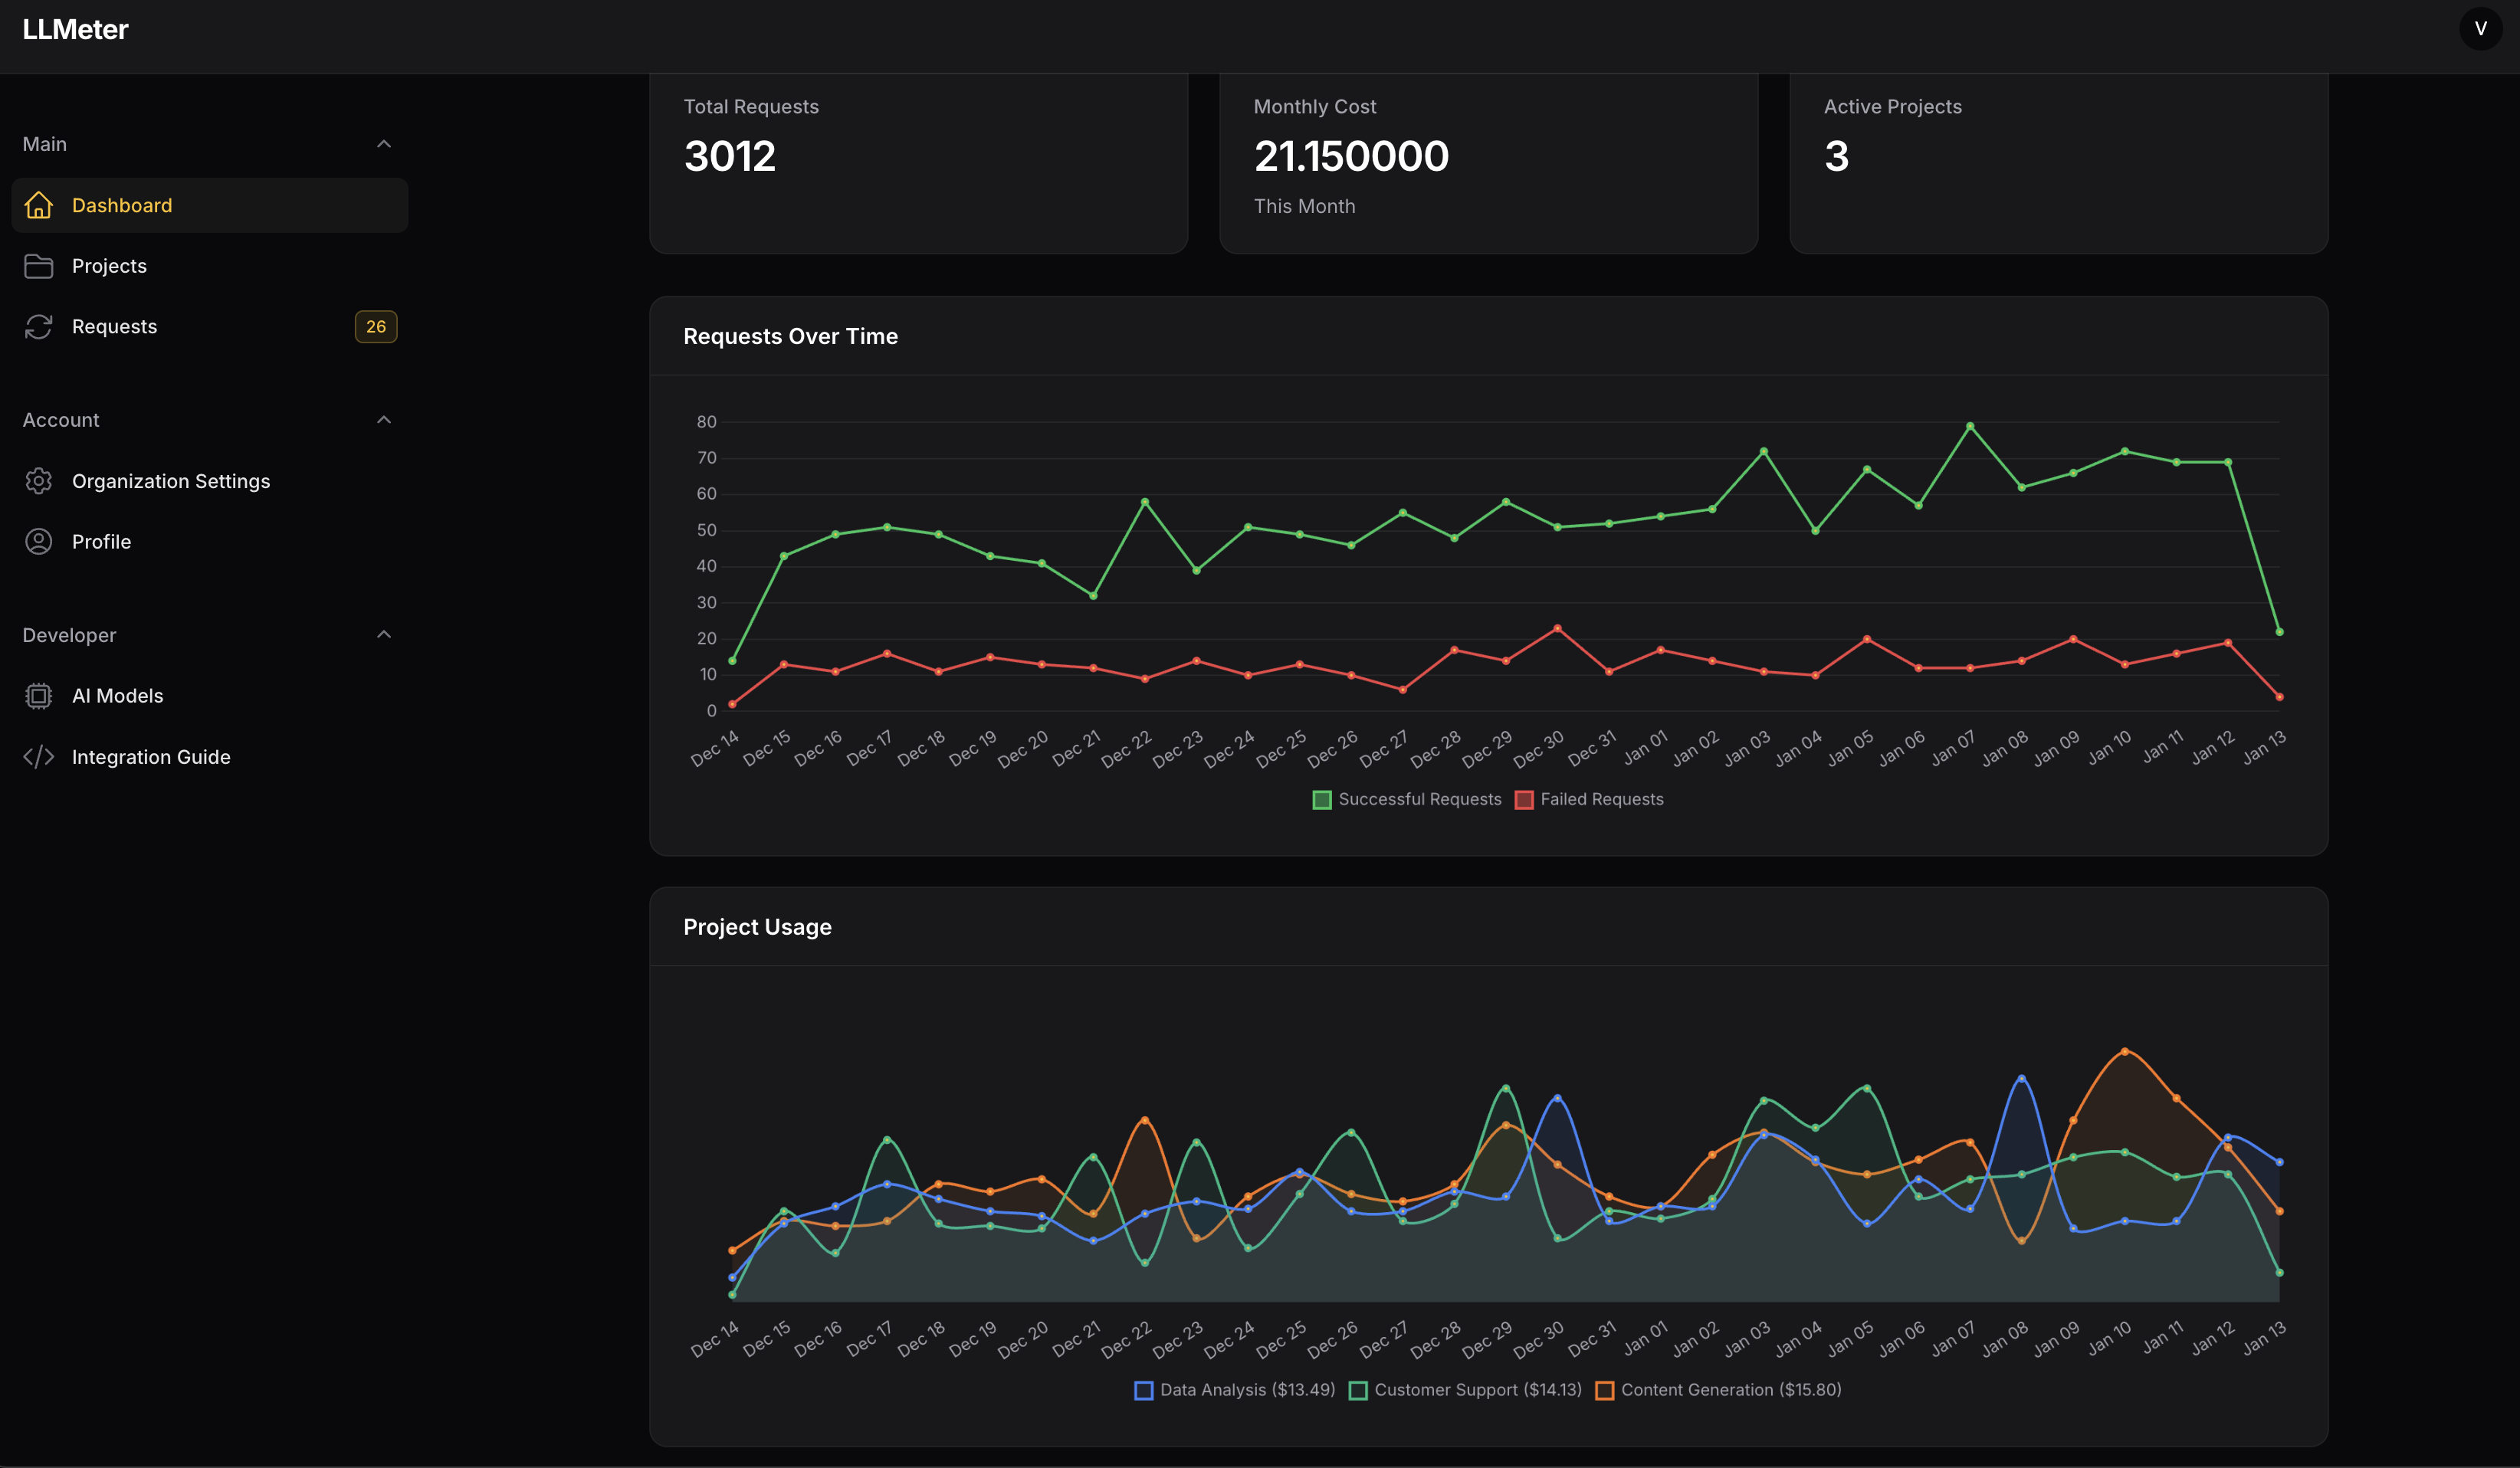Open the Requests page from the sidebar

(114, 326)
